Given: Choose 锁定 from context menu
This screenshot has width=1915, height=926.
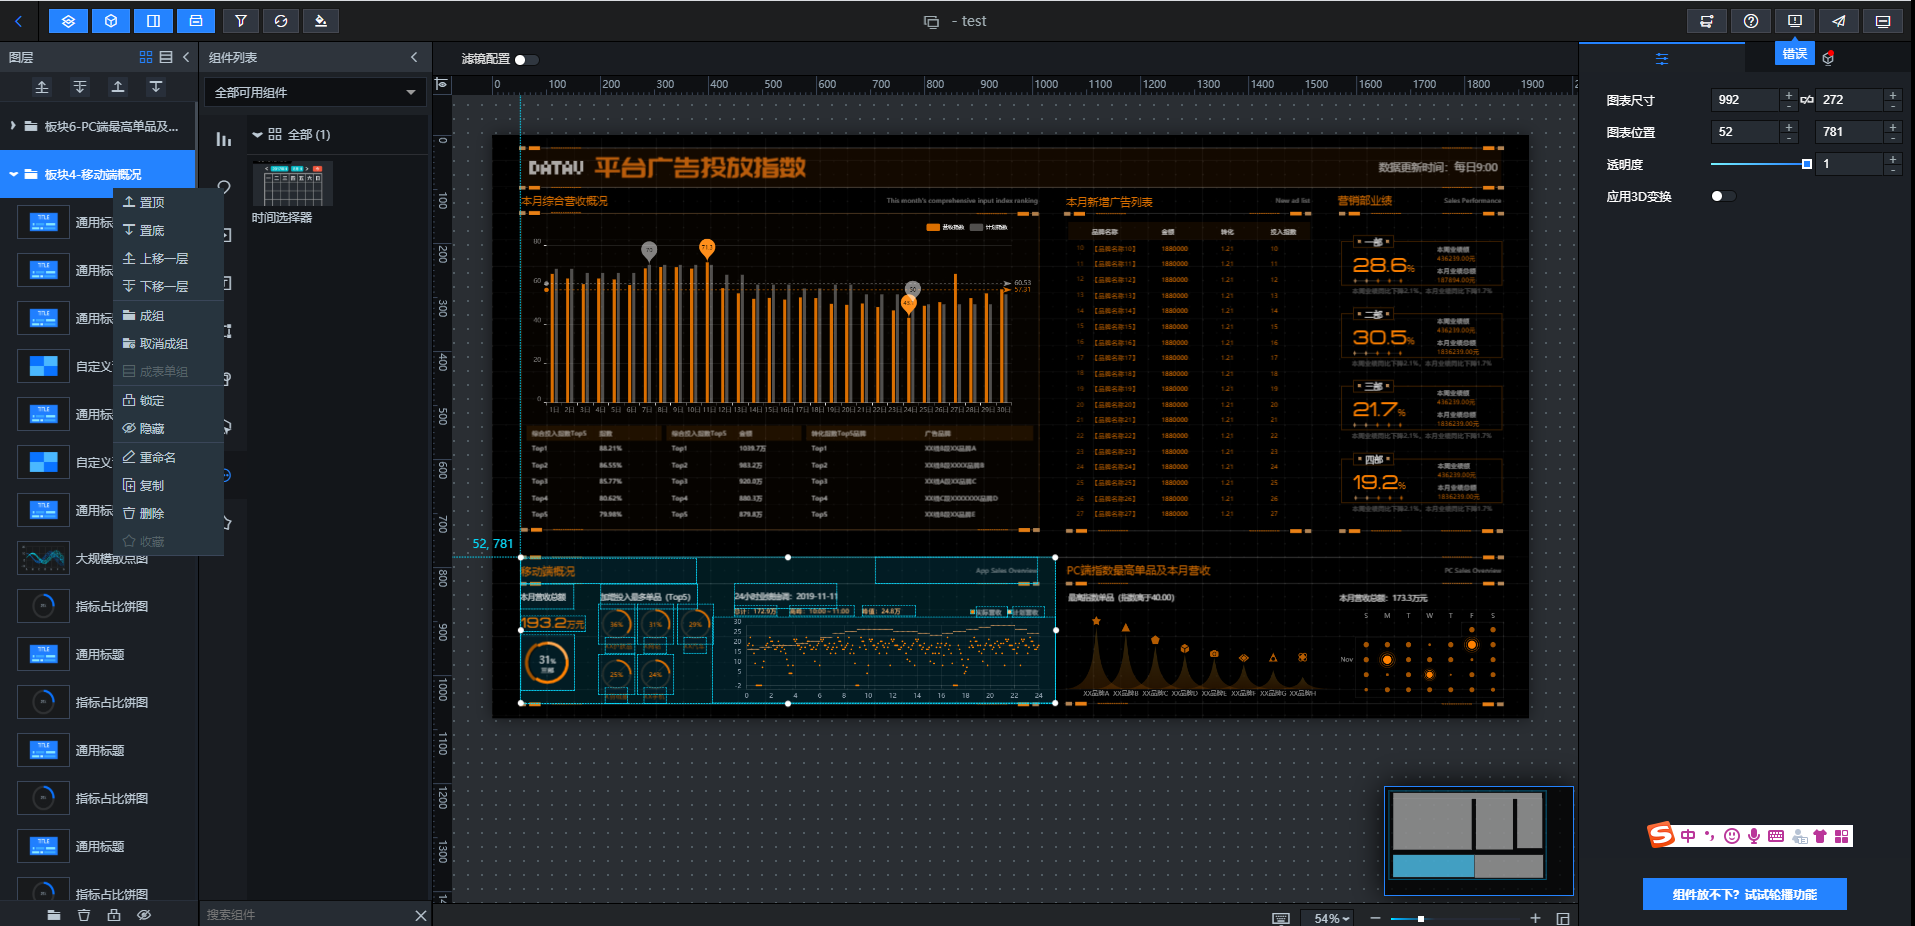Looking at the screenshot, I should (168, 400).
